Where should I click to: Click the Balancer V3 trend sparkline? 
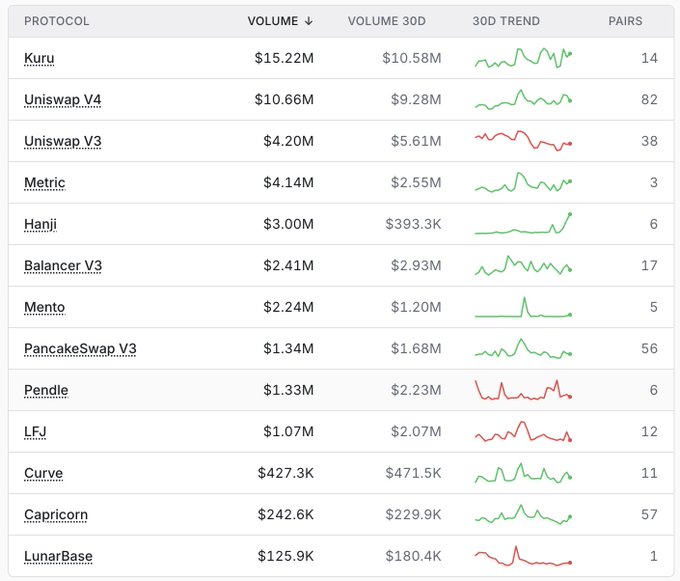tap(523, 265)
